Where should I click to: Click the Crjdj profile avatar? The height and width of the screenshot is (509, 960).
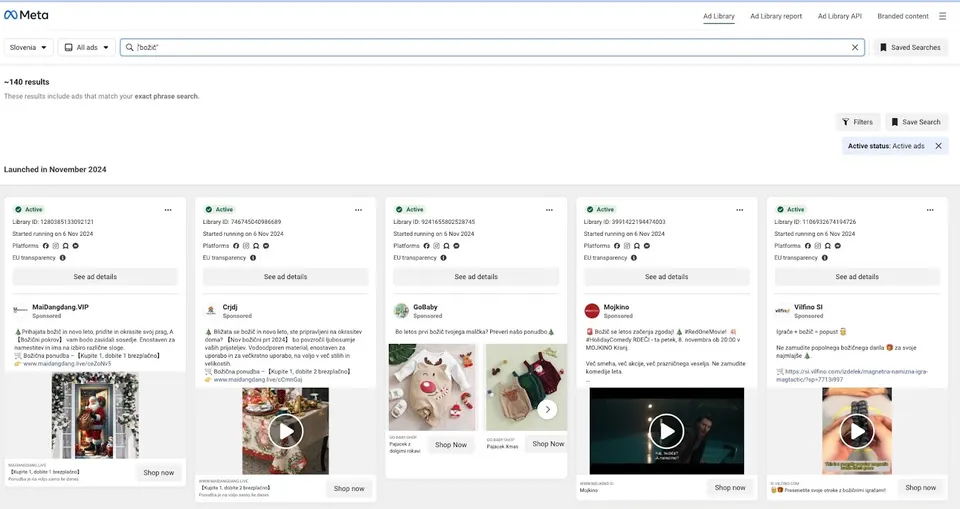[x=211, y=311]
